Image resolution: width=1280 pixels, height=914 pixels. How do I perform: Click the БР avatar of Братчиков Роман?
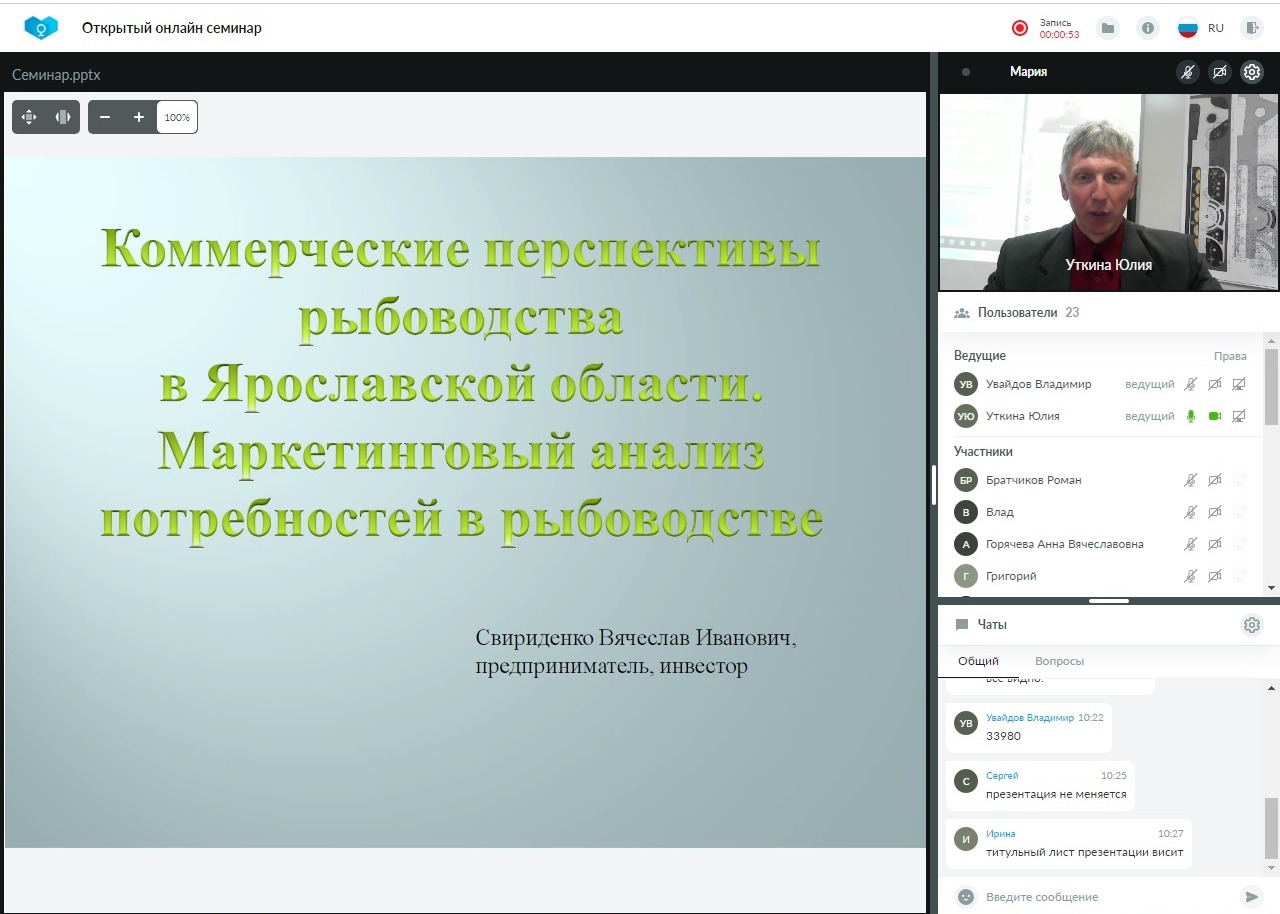[x=966, y=480]
